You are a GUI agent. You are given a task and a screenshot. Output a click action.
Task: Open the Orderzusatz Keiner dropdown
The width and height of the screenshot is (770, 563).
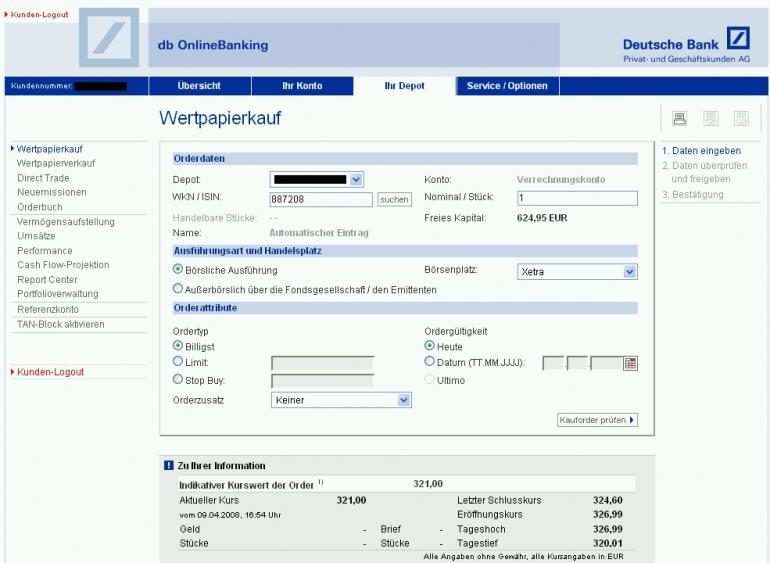click(341, 400)
